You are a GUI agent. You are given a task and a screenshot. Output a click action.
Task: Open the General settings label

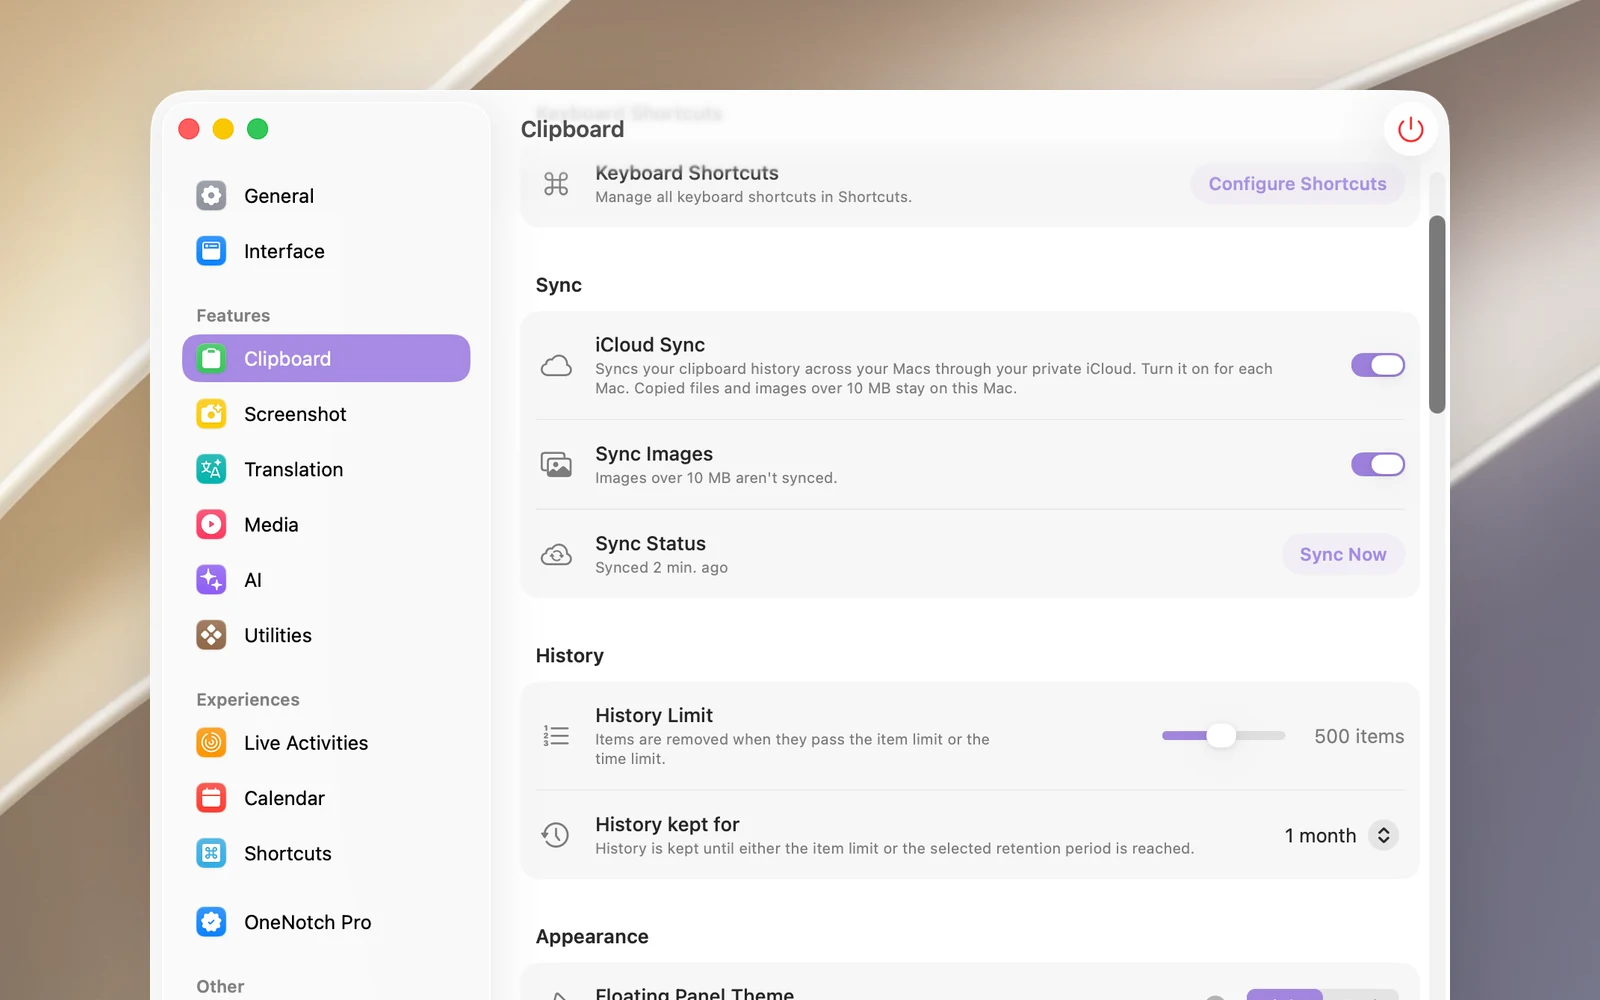[279, 196]
